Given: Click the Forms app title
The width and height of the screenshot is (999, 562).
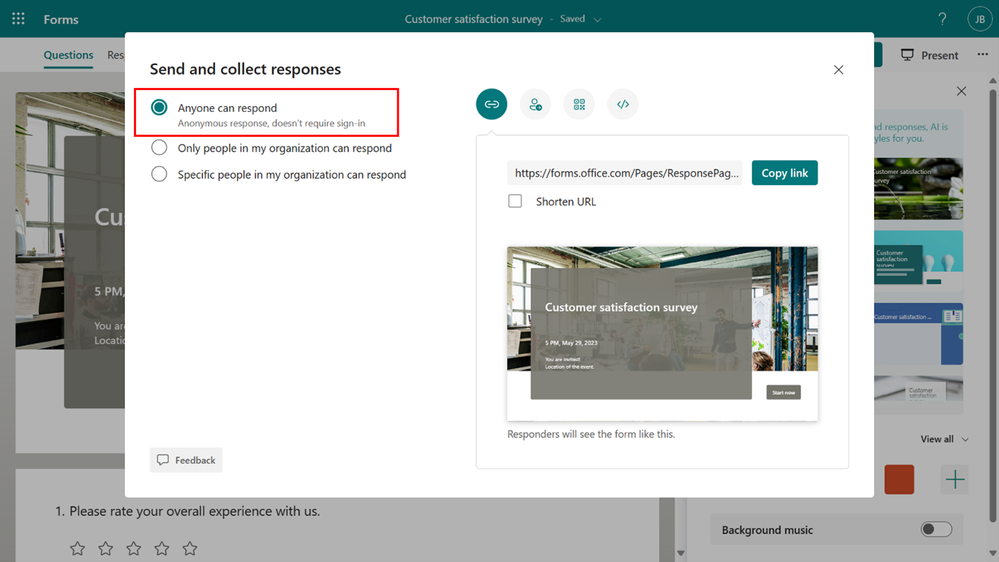Looking at the screenshot, I should point(61,20).
